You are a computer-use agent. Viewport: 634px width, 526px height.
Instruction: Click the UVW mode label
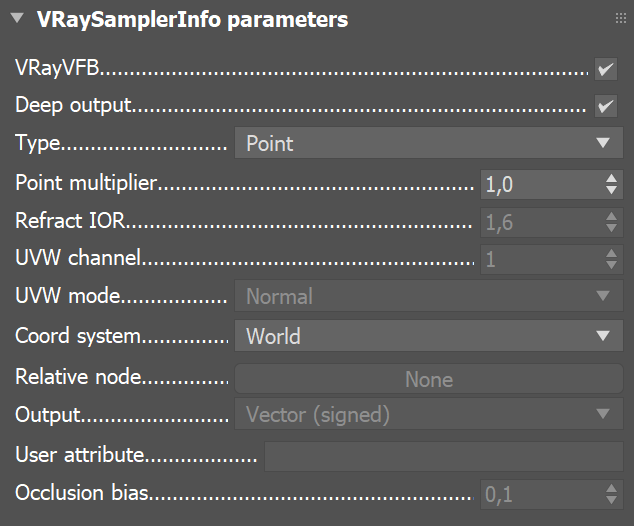coord(68,296)
